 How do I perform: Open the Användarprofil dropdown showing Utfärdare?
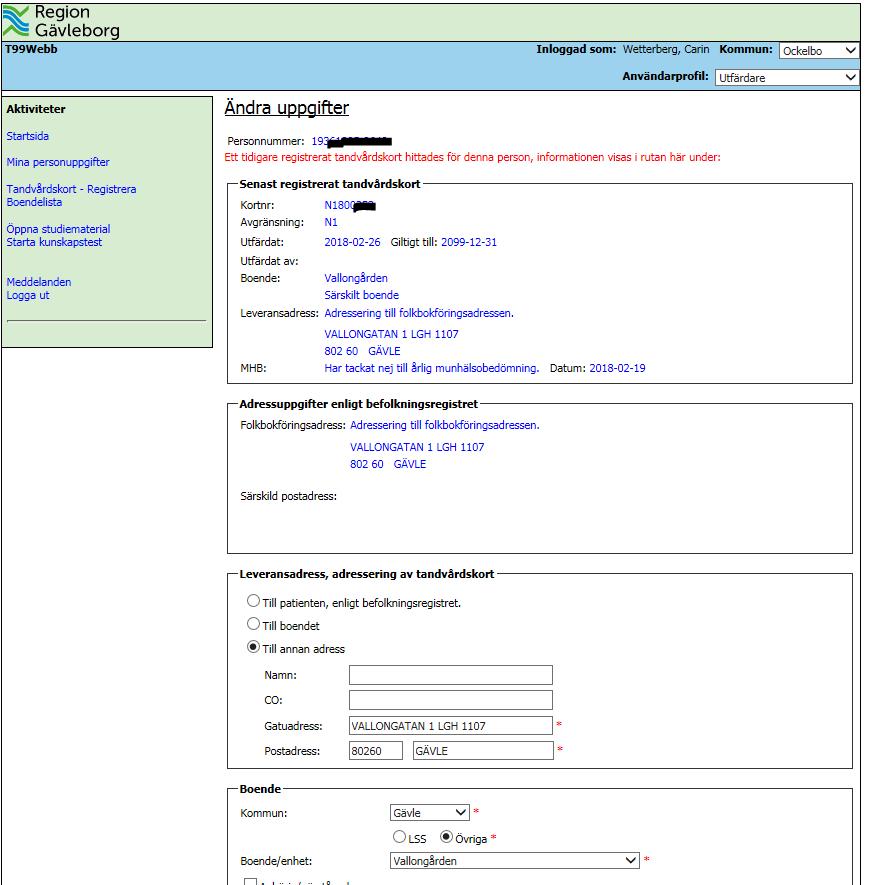(787, 77)
